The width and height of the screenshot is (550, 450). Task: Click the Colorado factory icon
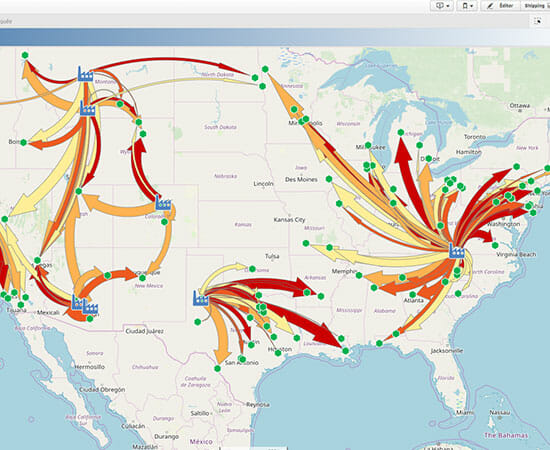(163, 203)
